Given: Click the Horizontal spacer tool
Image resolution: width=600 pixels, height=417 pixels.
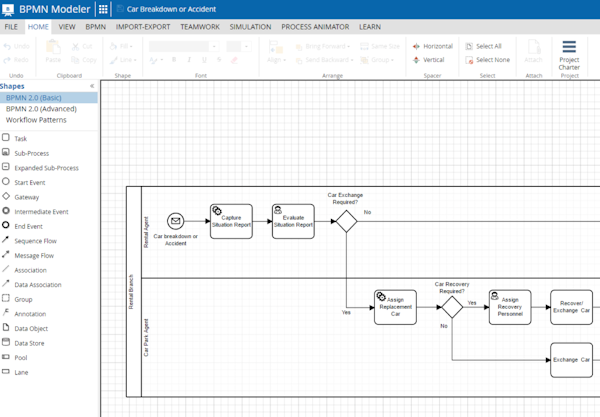Looking at the screenshot, I should [x=433, y=46].
